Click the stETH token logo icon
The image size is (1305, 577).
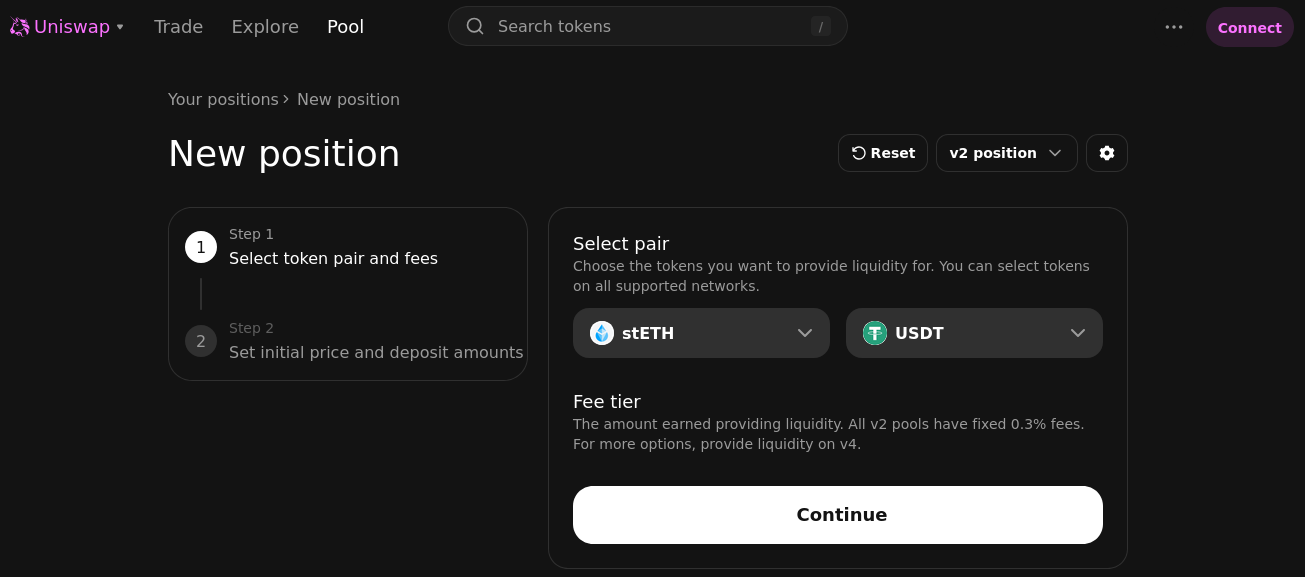coord(602,333)
